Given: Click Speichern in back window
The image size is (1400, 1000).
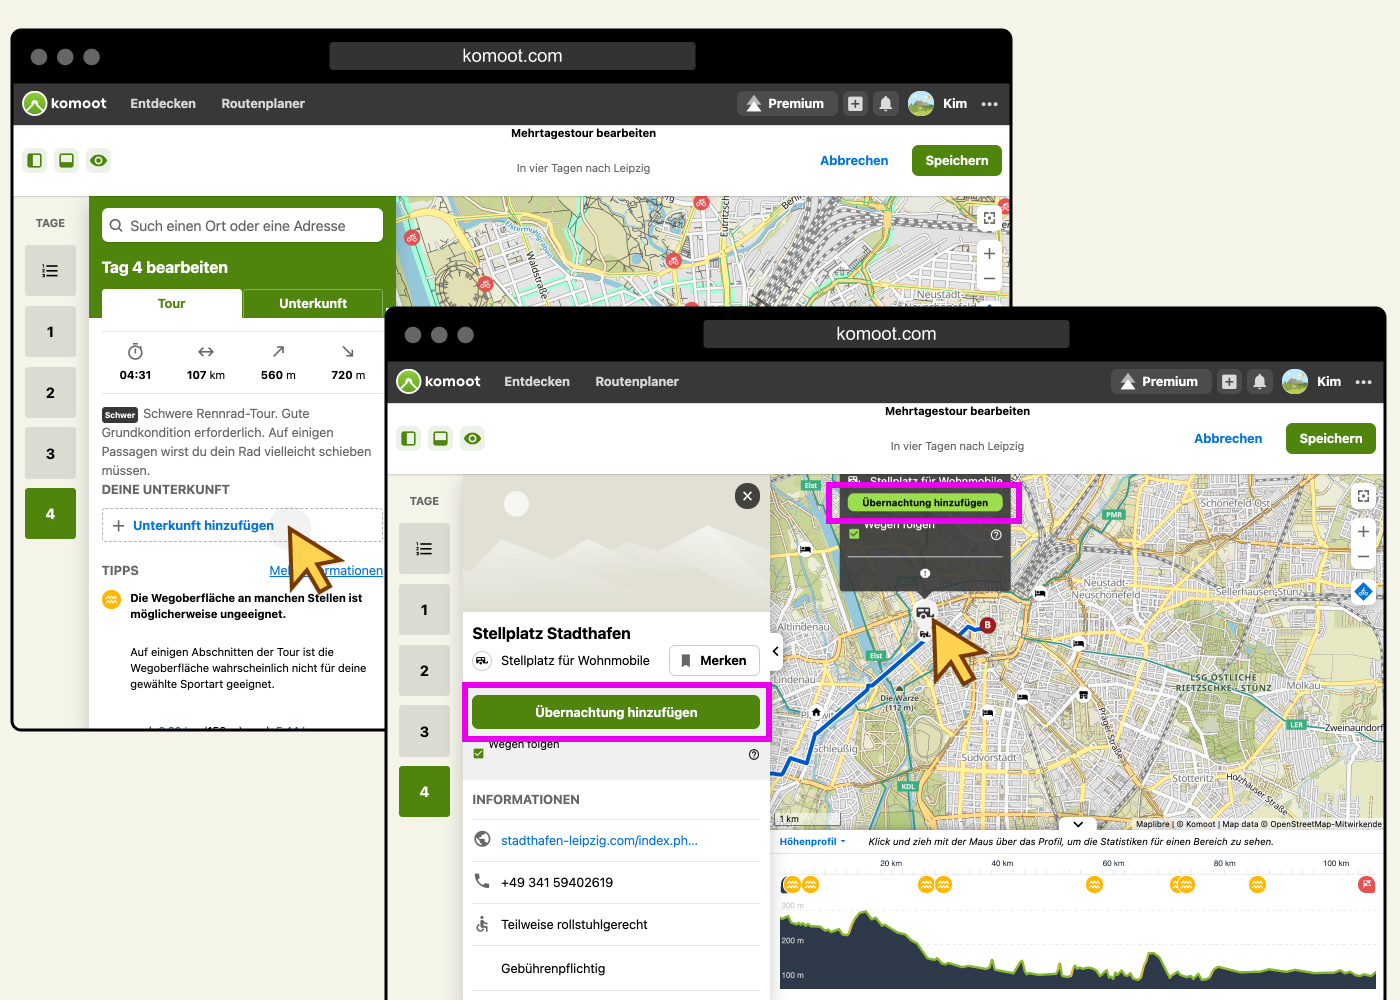Looking at the screenshot, I should 957,160.
